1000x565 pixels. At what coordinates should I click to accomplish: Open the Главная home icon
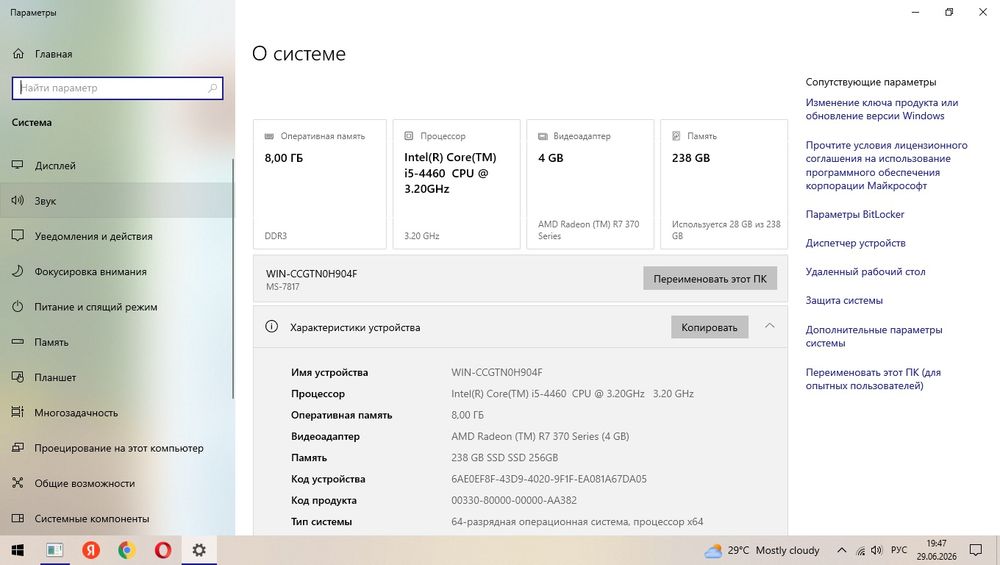pos(18,54)
